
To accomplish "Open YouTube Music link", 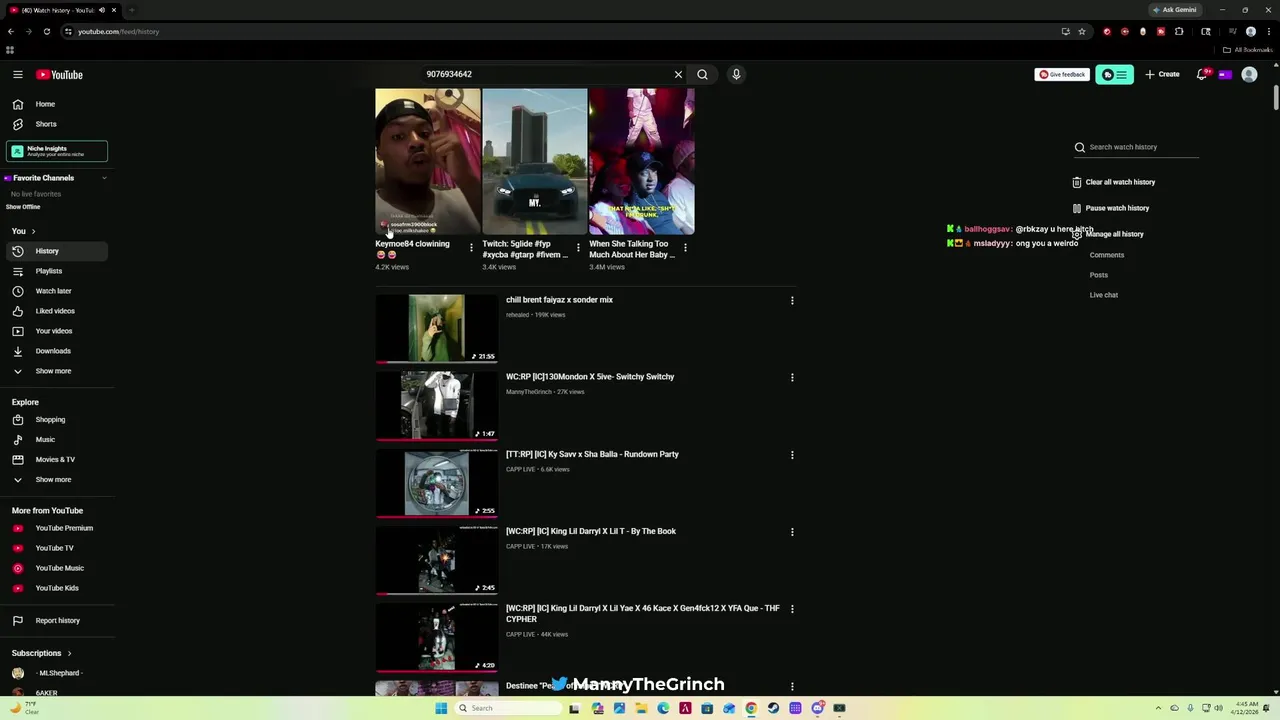I will tap(57, 568).
